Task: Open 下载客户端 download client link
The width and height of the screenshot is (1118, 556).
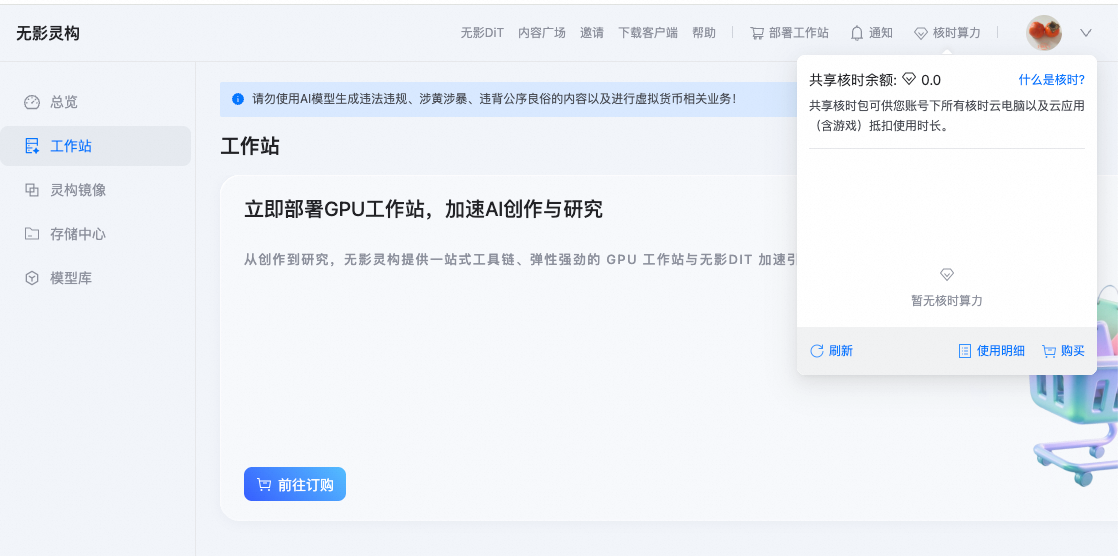Action: tap(648, 33)
